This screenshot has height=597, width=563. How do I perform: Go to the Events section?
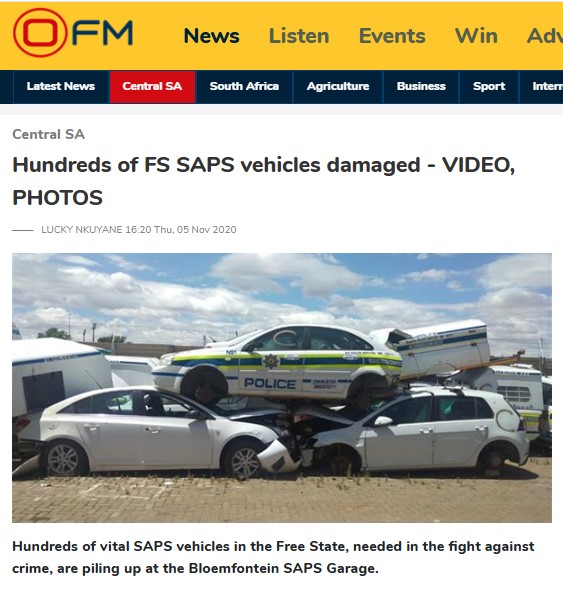(x=392, y=36)
